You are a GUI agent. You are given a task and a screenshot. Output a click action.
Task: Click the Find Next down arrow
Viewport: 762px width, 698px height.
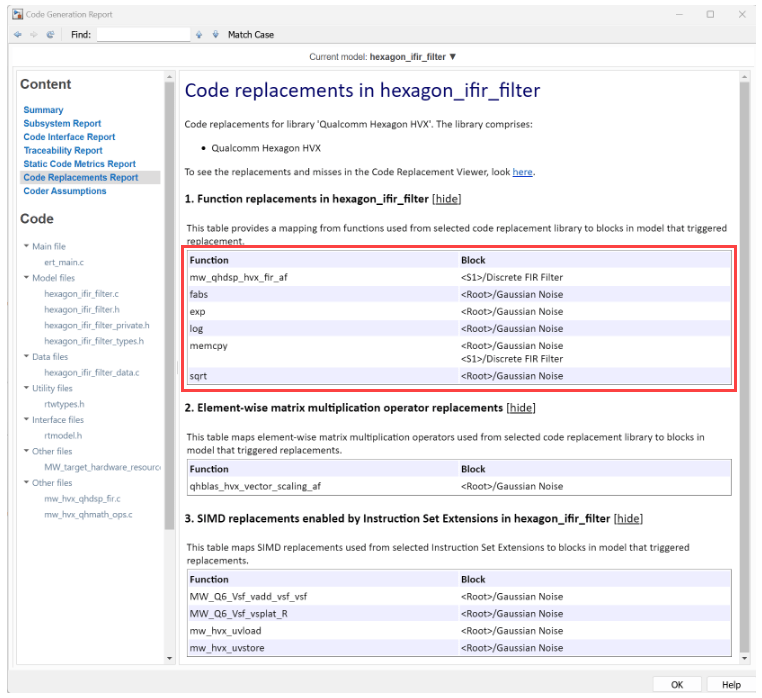coord(215,35)
